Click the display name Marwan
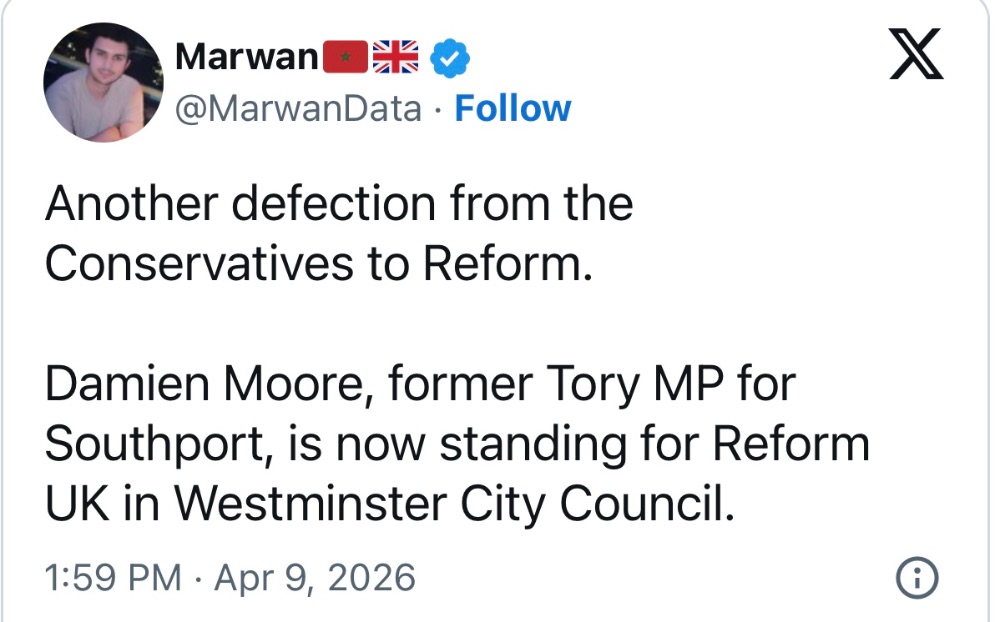Image resolution: width=1000 pixels, height=622 pixels. [x=246, y=58]
